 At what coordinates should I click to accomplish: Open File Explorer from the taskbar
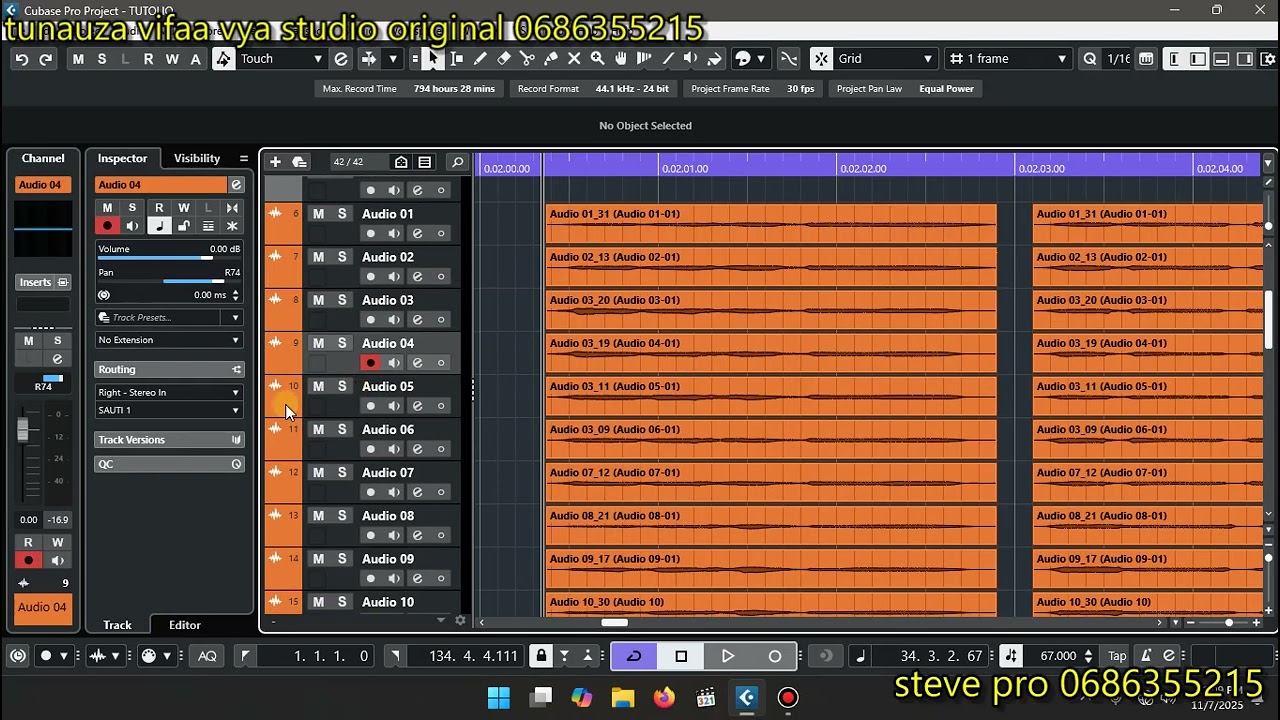point(622,697)
